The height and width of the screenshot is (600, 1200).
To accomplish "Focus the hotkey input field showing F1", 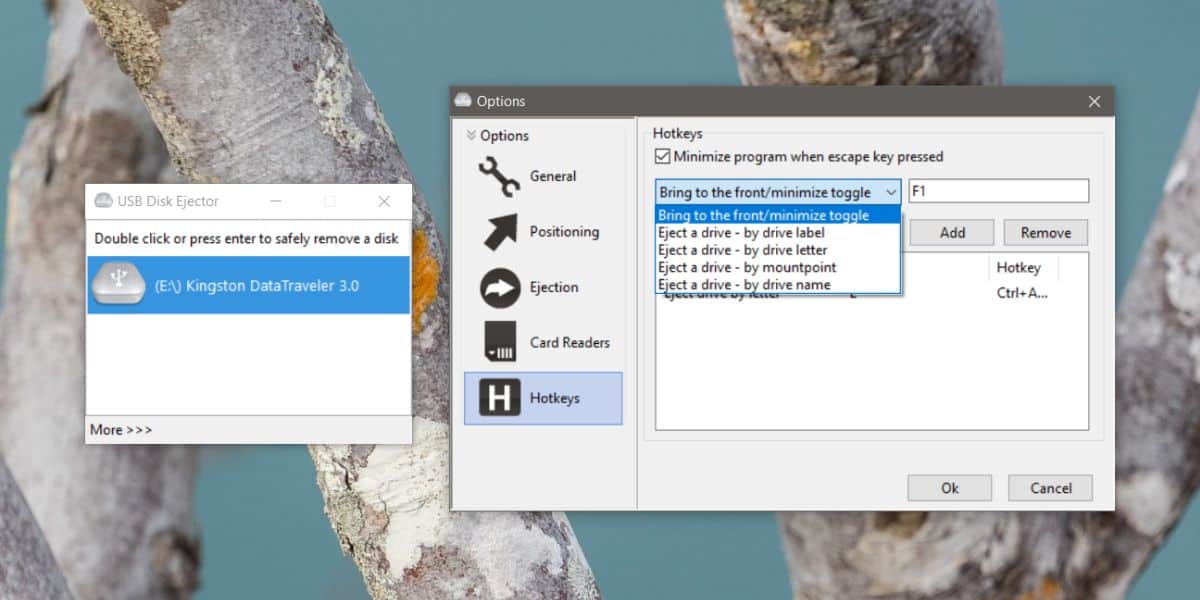I will coord(998,191).
